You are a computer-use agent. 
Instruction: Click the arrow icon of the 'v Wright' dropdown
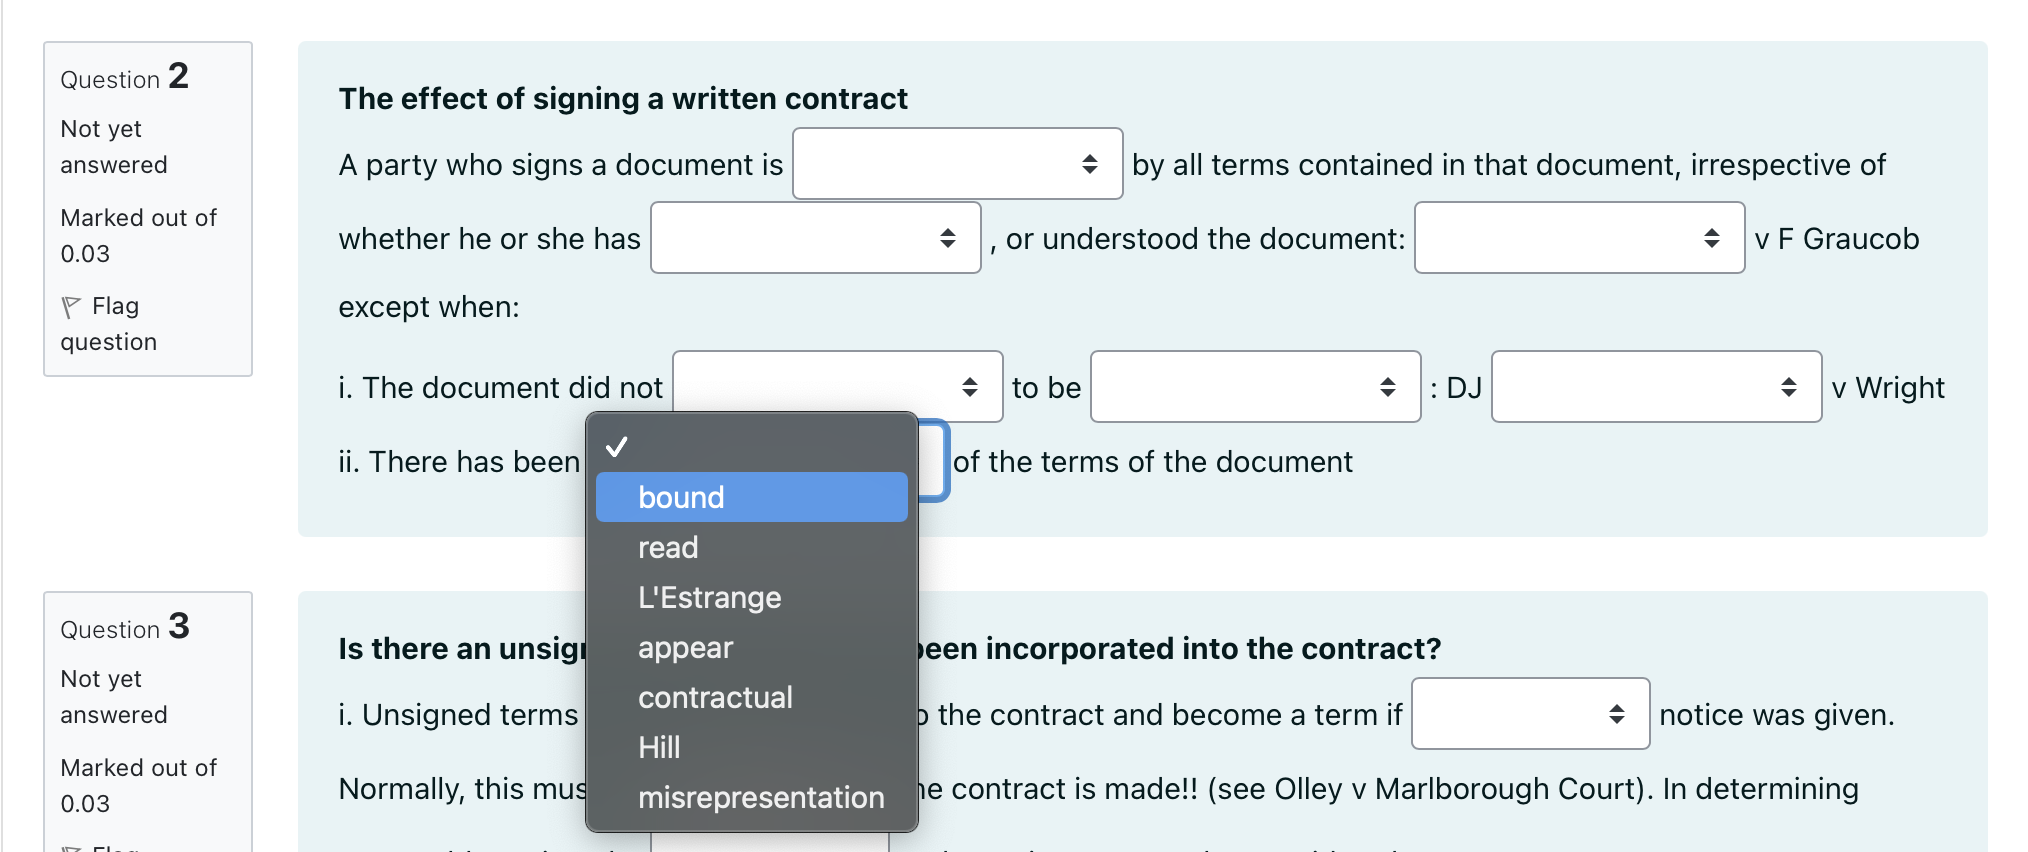[1789, 387]
